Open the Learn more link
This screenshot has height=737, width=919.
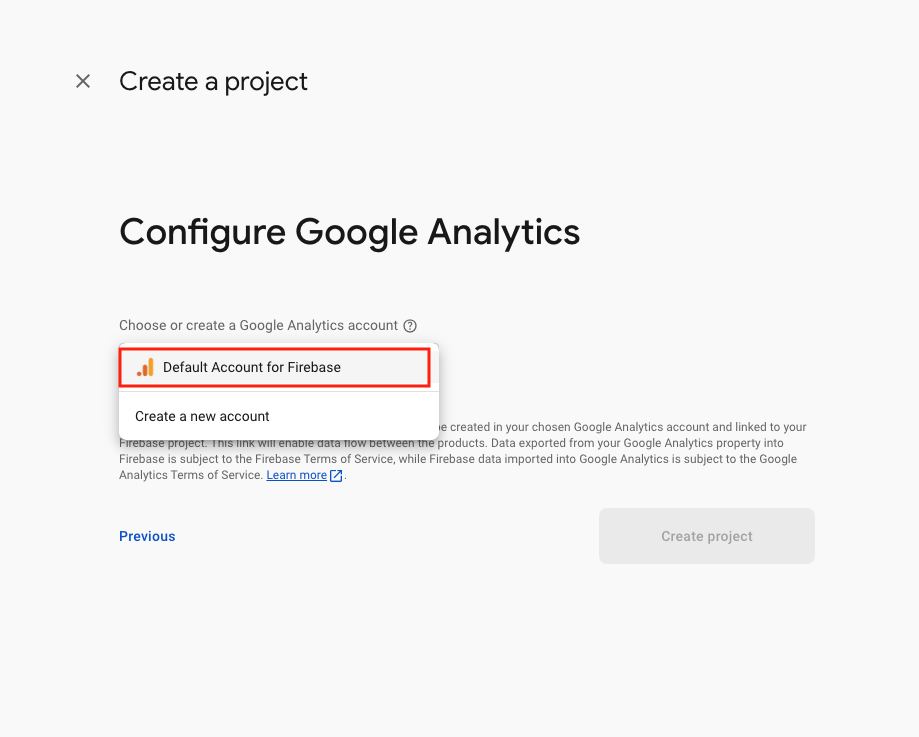(296, 476)
